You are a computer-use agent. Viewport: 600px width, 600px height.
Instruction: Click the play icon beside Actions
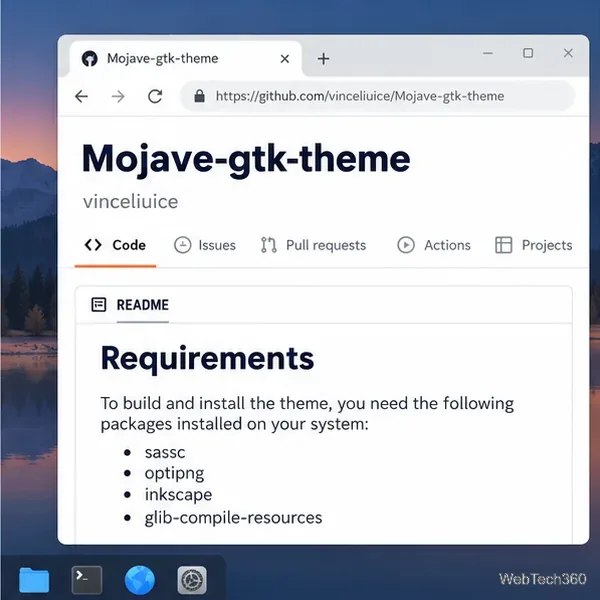tap(406, 245)
